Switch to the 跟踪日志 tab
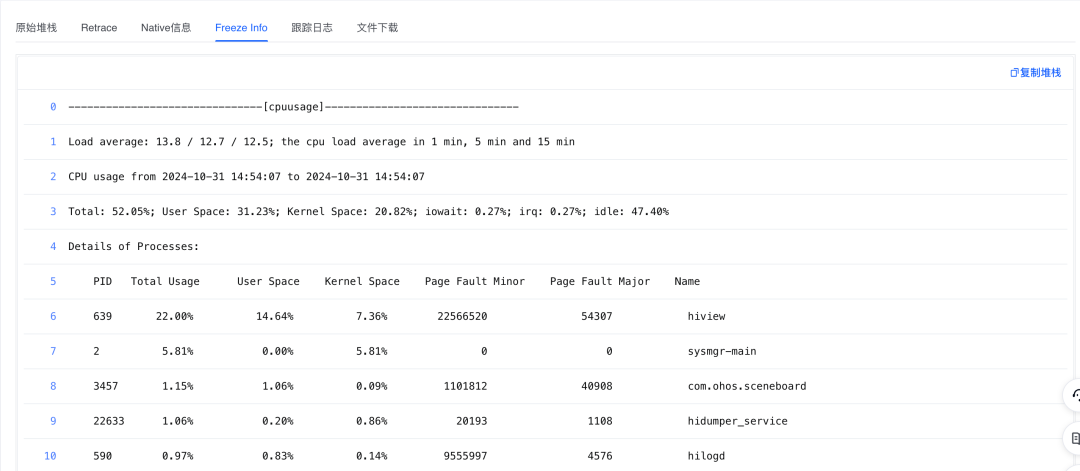1080x471 pixels. [312, 28]
